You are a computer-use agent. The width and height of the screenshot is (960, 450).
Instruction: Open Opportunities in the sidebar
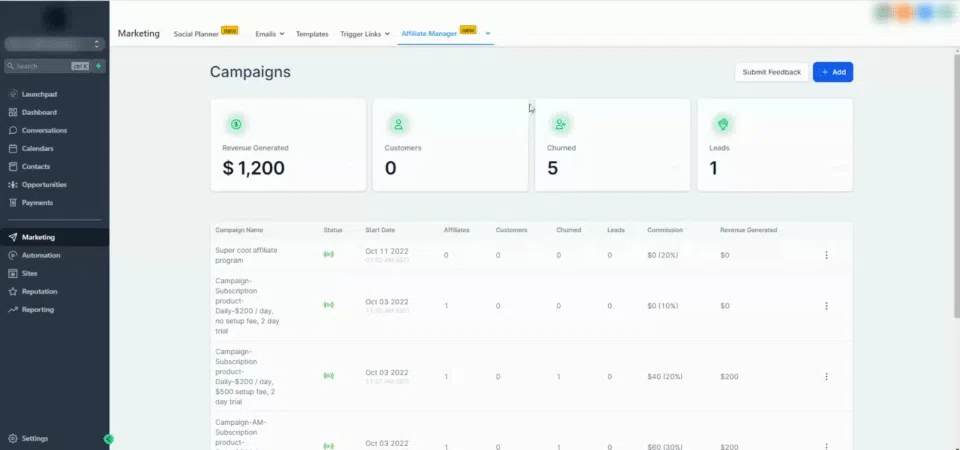pos(44,184)
